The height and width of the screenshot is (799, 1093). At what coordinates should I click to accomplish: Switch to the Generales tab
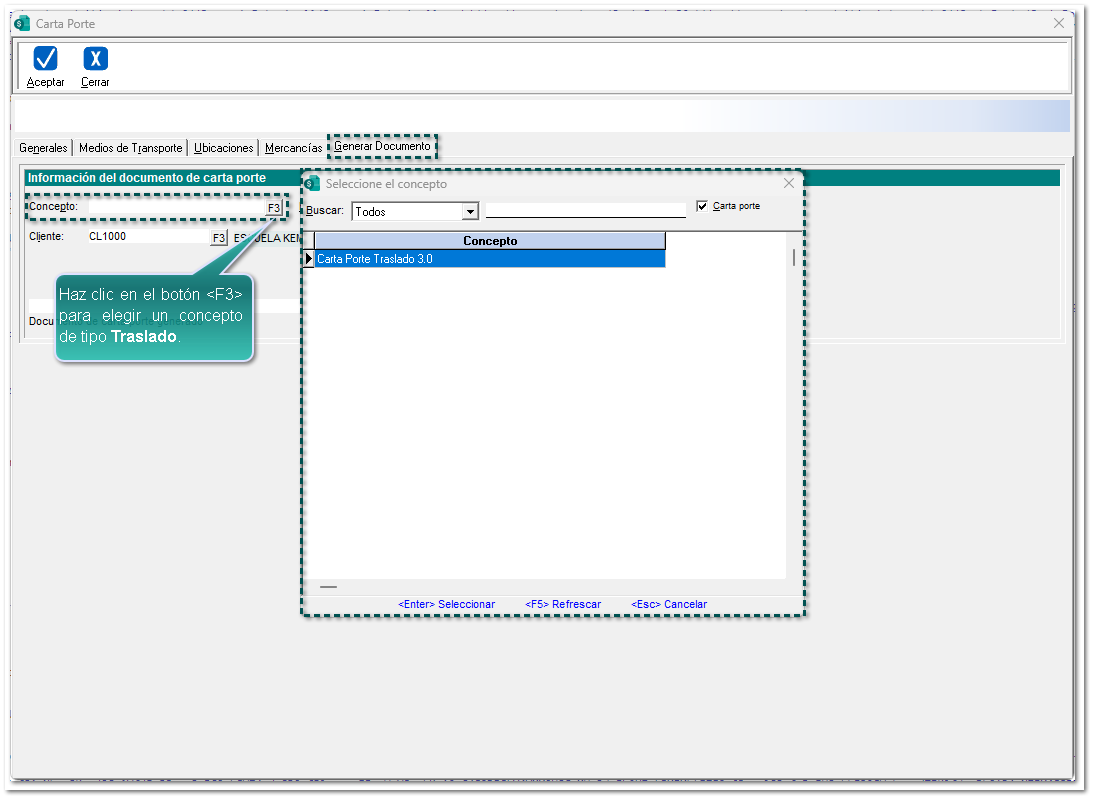tap(43, 148)
